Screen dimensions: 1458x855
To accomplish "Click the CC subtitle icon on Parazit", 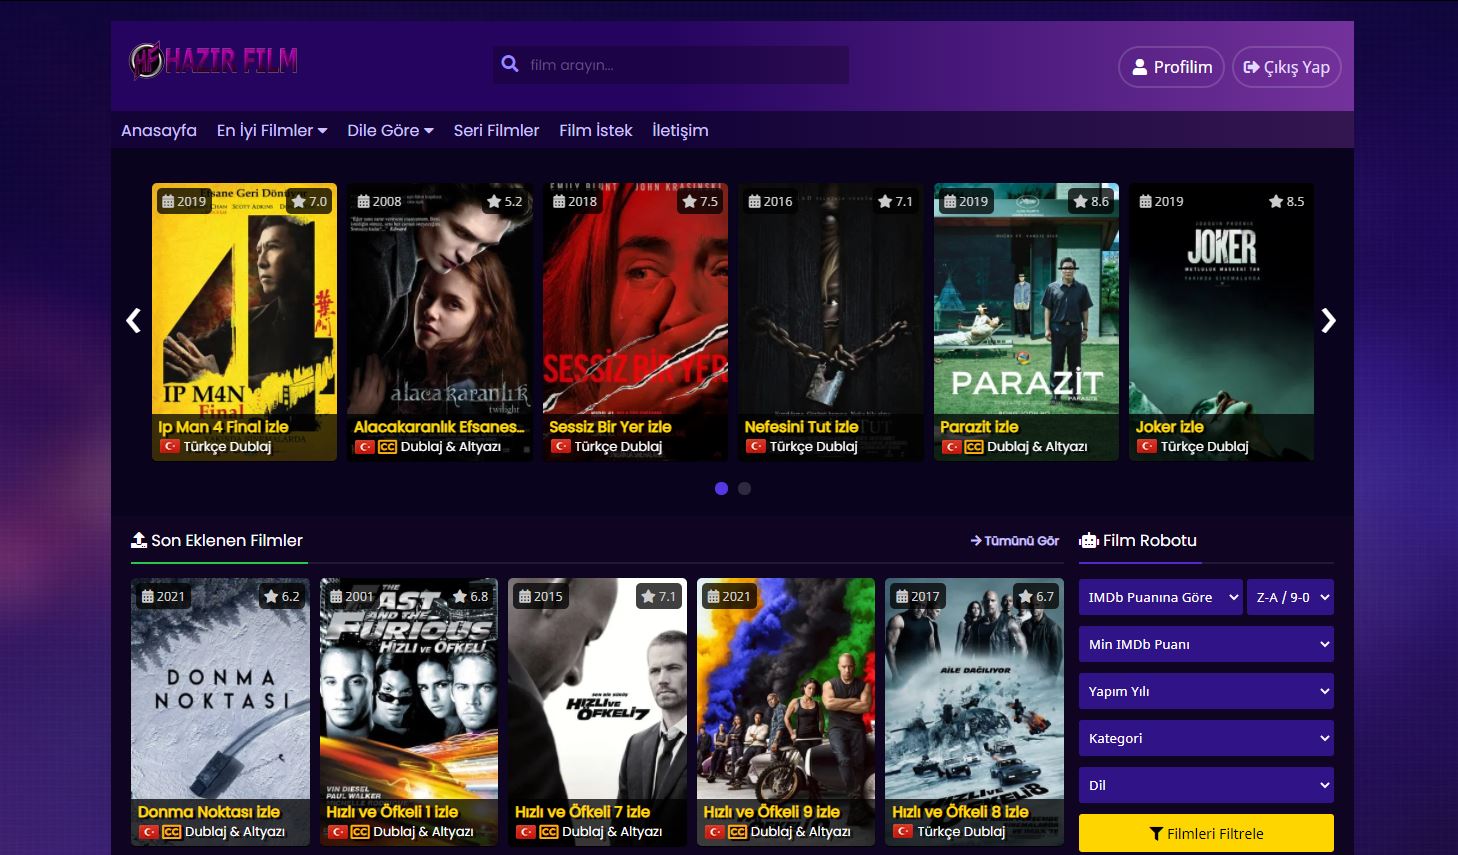I will coord(974,447).
